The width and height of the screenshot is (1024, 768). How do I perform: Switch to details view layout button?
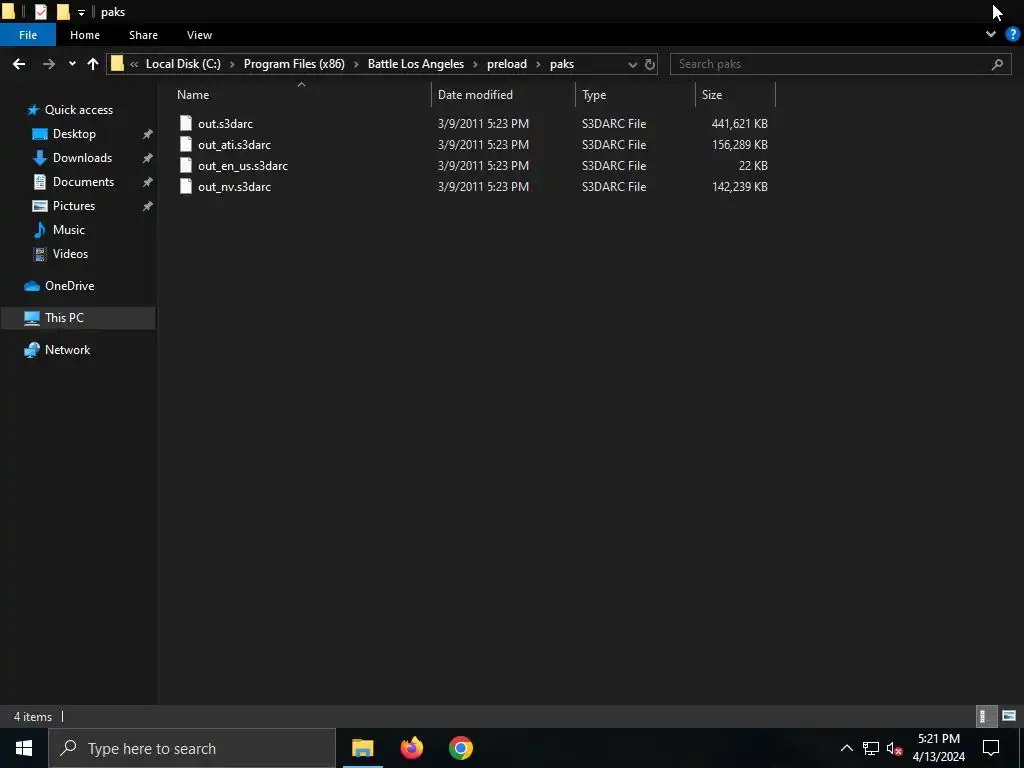[985, 716]
